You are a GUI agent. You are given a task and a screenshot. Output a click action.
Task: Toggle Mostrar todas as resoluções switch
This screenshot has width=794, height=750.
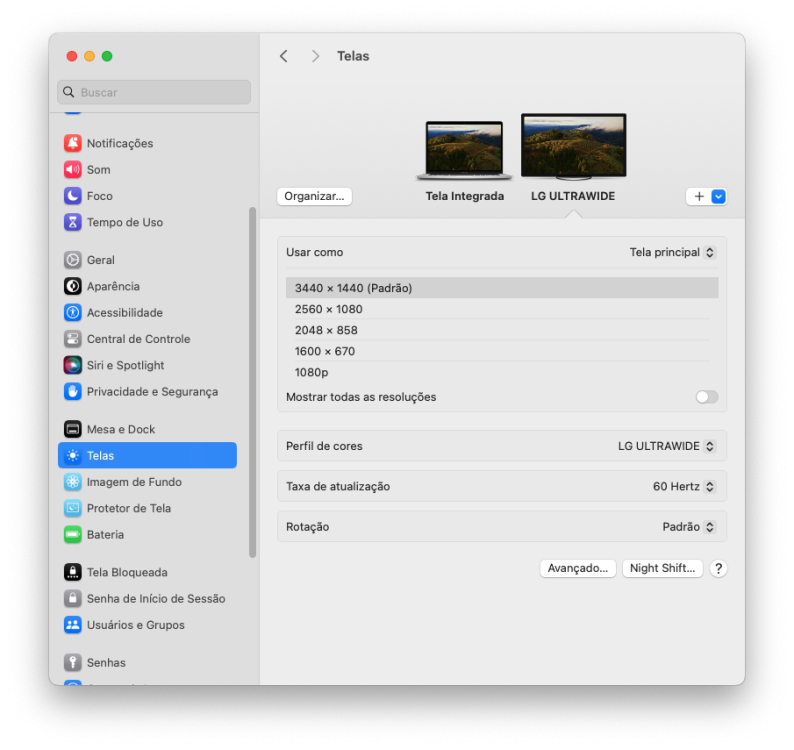pyautogui.click(x=707, y=397)
